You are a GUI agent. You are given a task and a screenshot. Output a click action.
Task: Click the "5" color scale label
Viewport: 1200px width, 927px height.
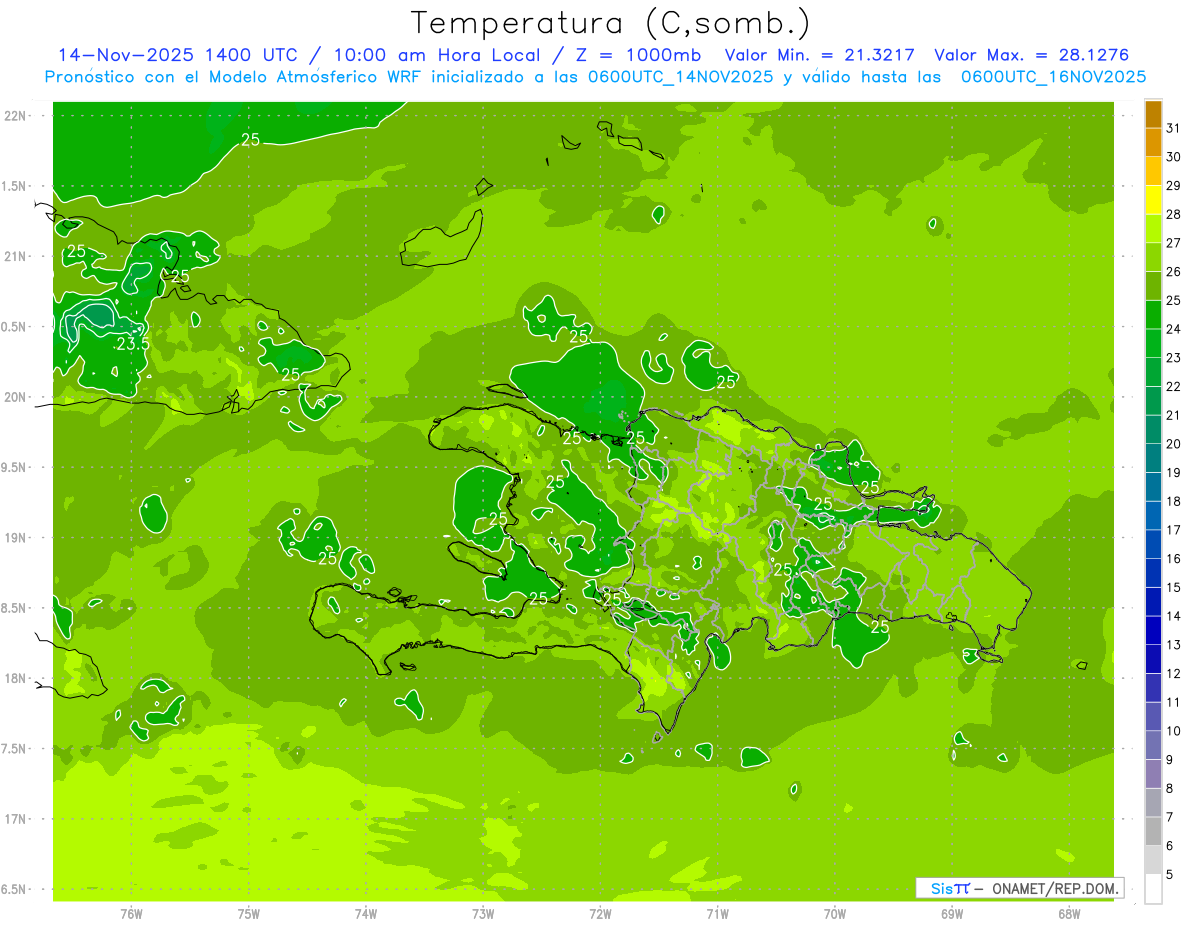coord(1170,875)
